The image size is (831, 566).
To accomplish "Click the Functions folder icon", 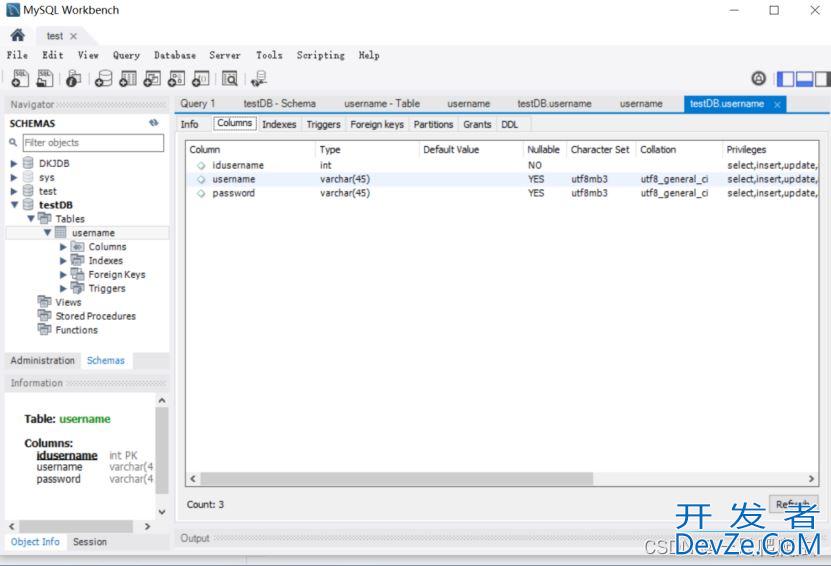I will 45,329.
